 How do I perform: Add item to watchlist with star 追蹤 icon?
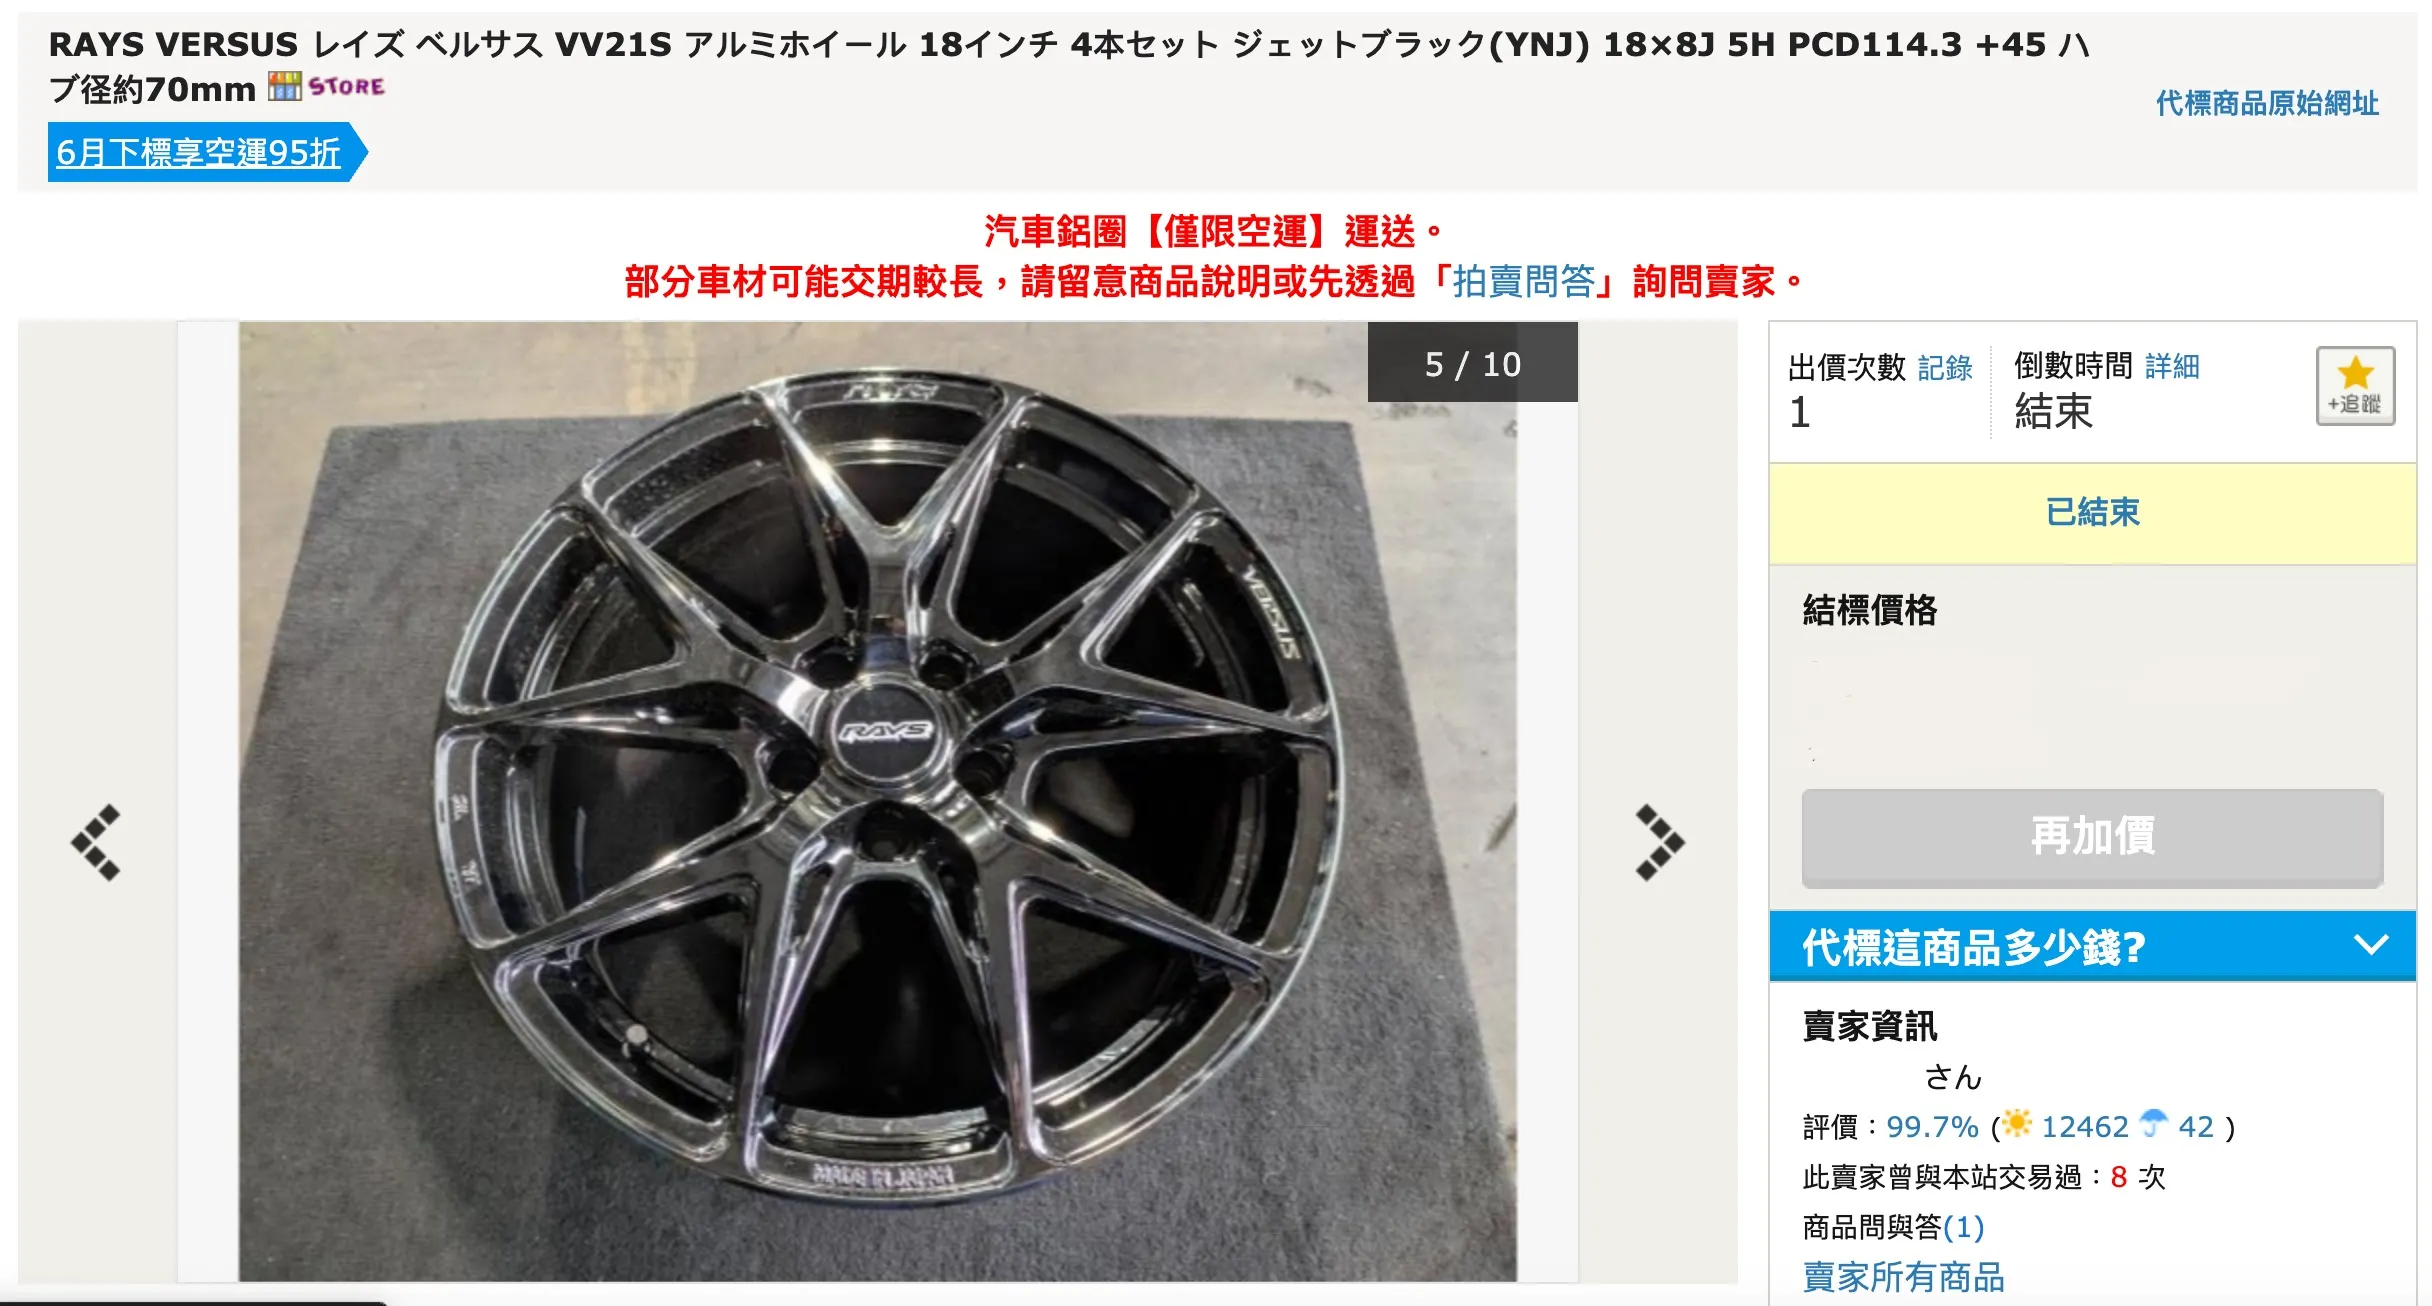2355,386
